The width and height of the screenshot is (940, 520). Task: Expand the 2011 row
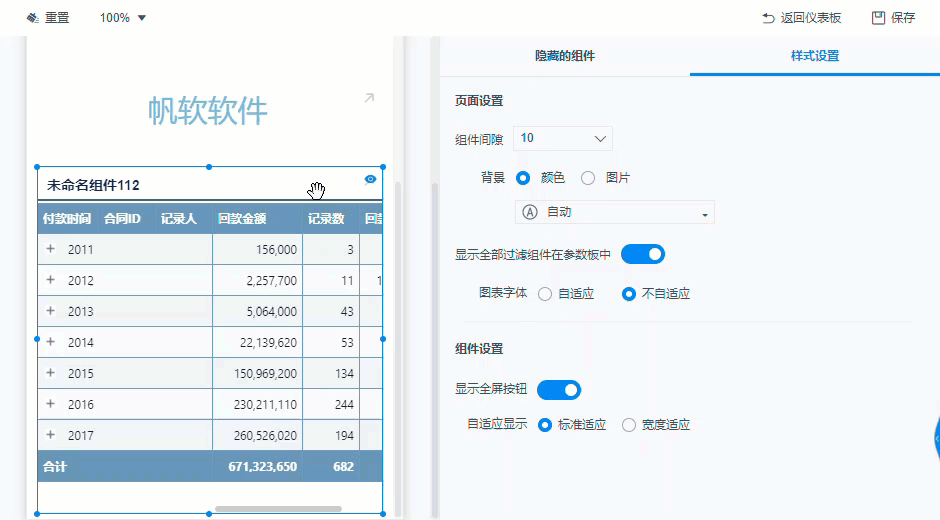tap(51, 249)
